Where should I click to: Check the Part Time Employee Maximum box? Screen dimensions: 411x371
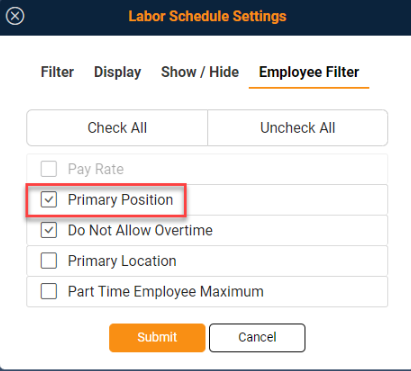[49, 291]
